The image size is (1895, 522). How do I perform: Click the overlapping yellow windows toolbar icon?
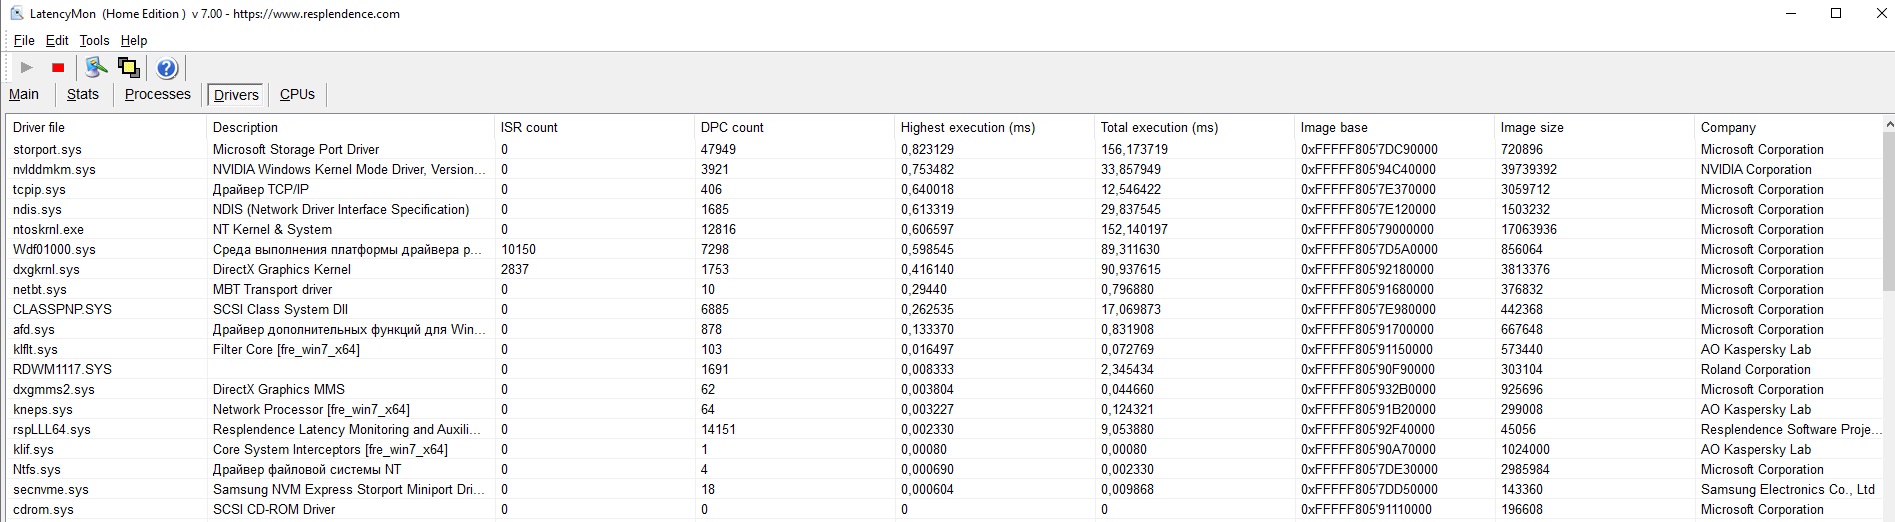[x=129, y=68]
